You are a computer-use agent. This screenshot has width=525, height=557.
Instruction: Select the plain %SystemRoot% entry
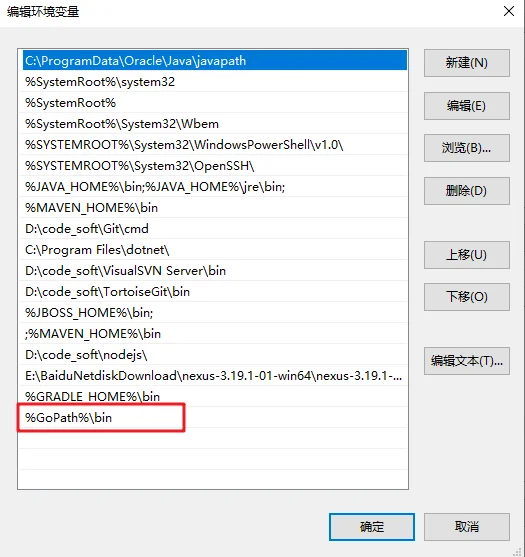pyautogui.click(x=213, y=103)
